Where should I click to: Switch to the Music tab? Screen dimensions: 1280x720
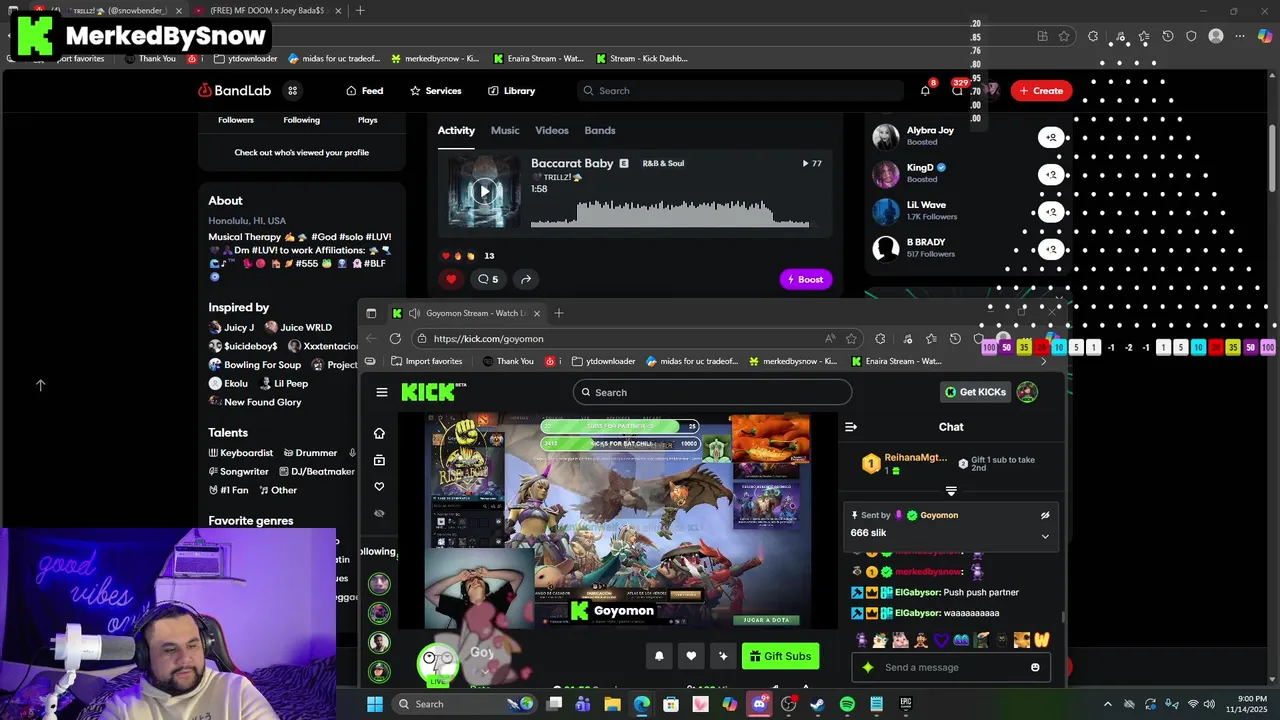(505, 131)
